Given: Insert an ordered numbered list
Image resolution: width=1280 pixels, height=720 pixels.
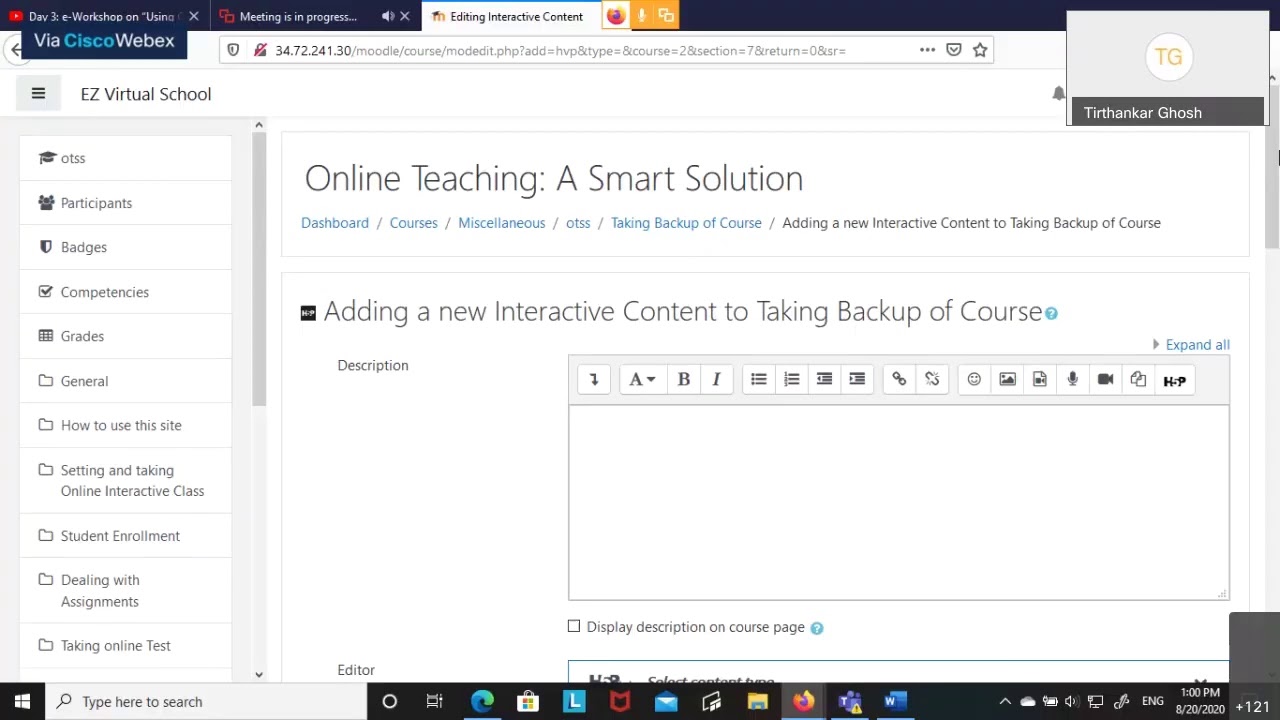Looking at the screenshot, I should click(791, 380).
